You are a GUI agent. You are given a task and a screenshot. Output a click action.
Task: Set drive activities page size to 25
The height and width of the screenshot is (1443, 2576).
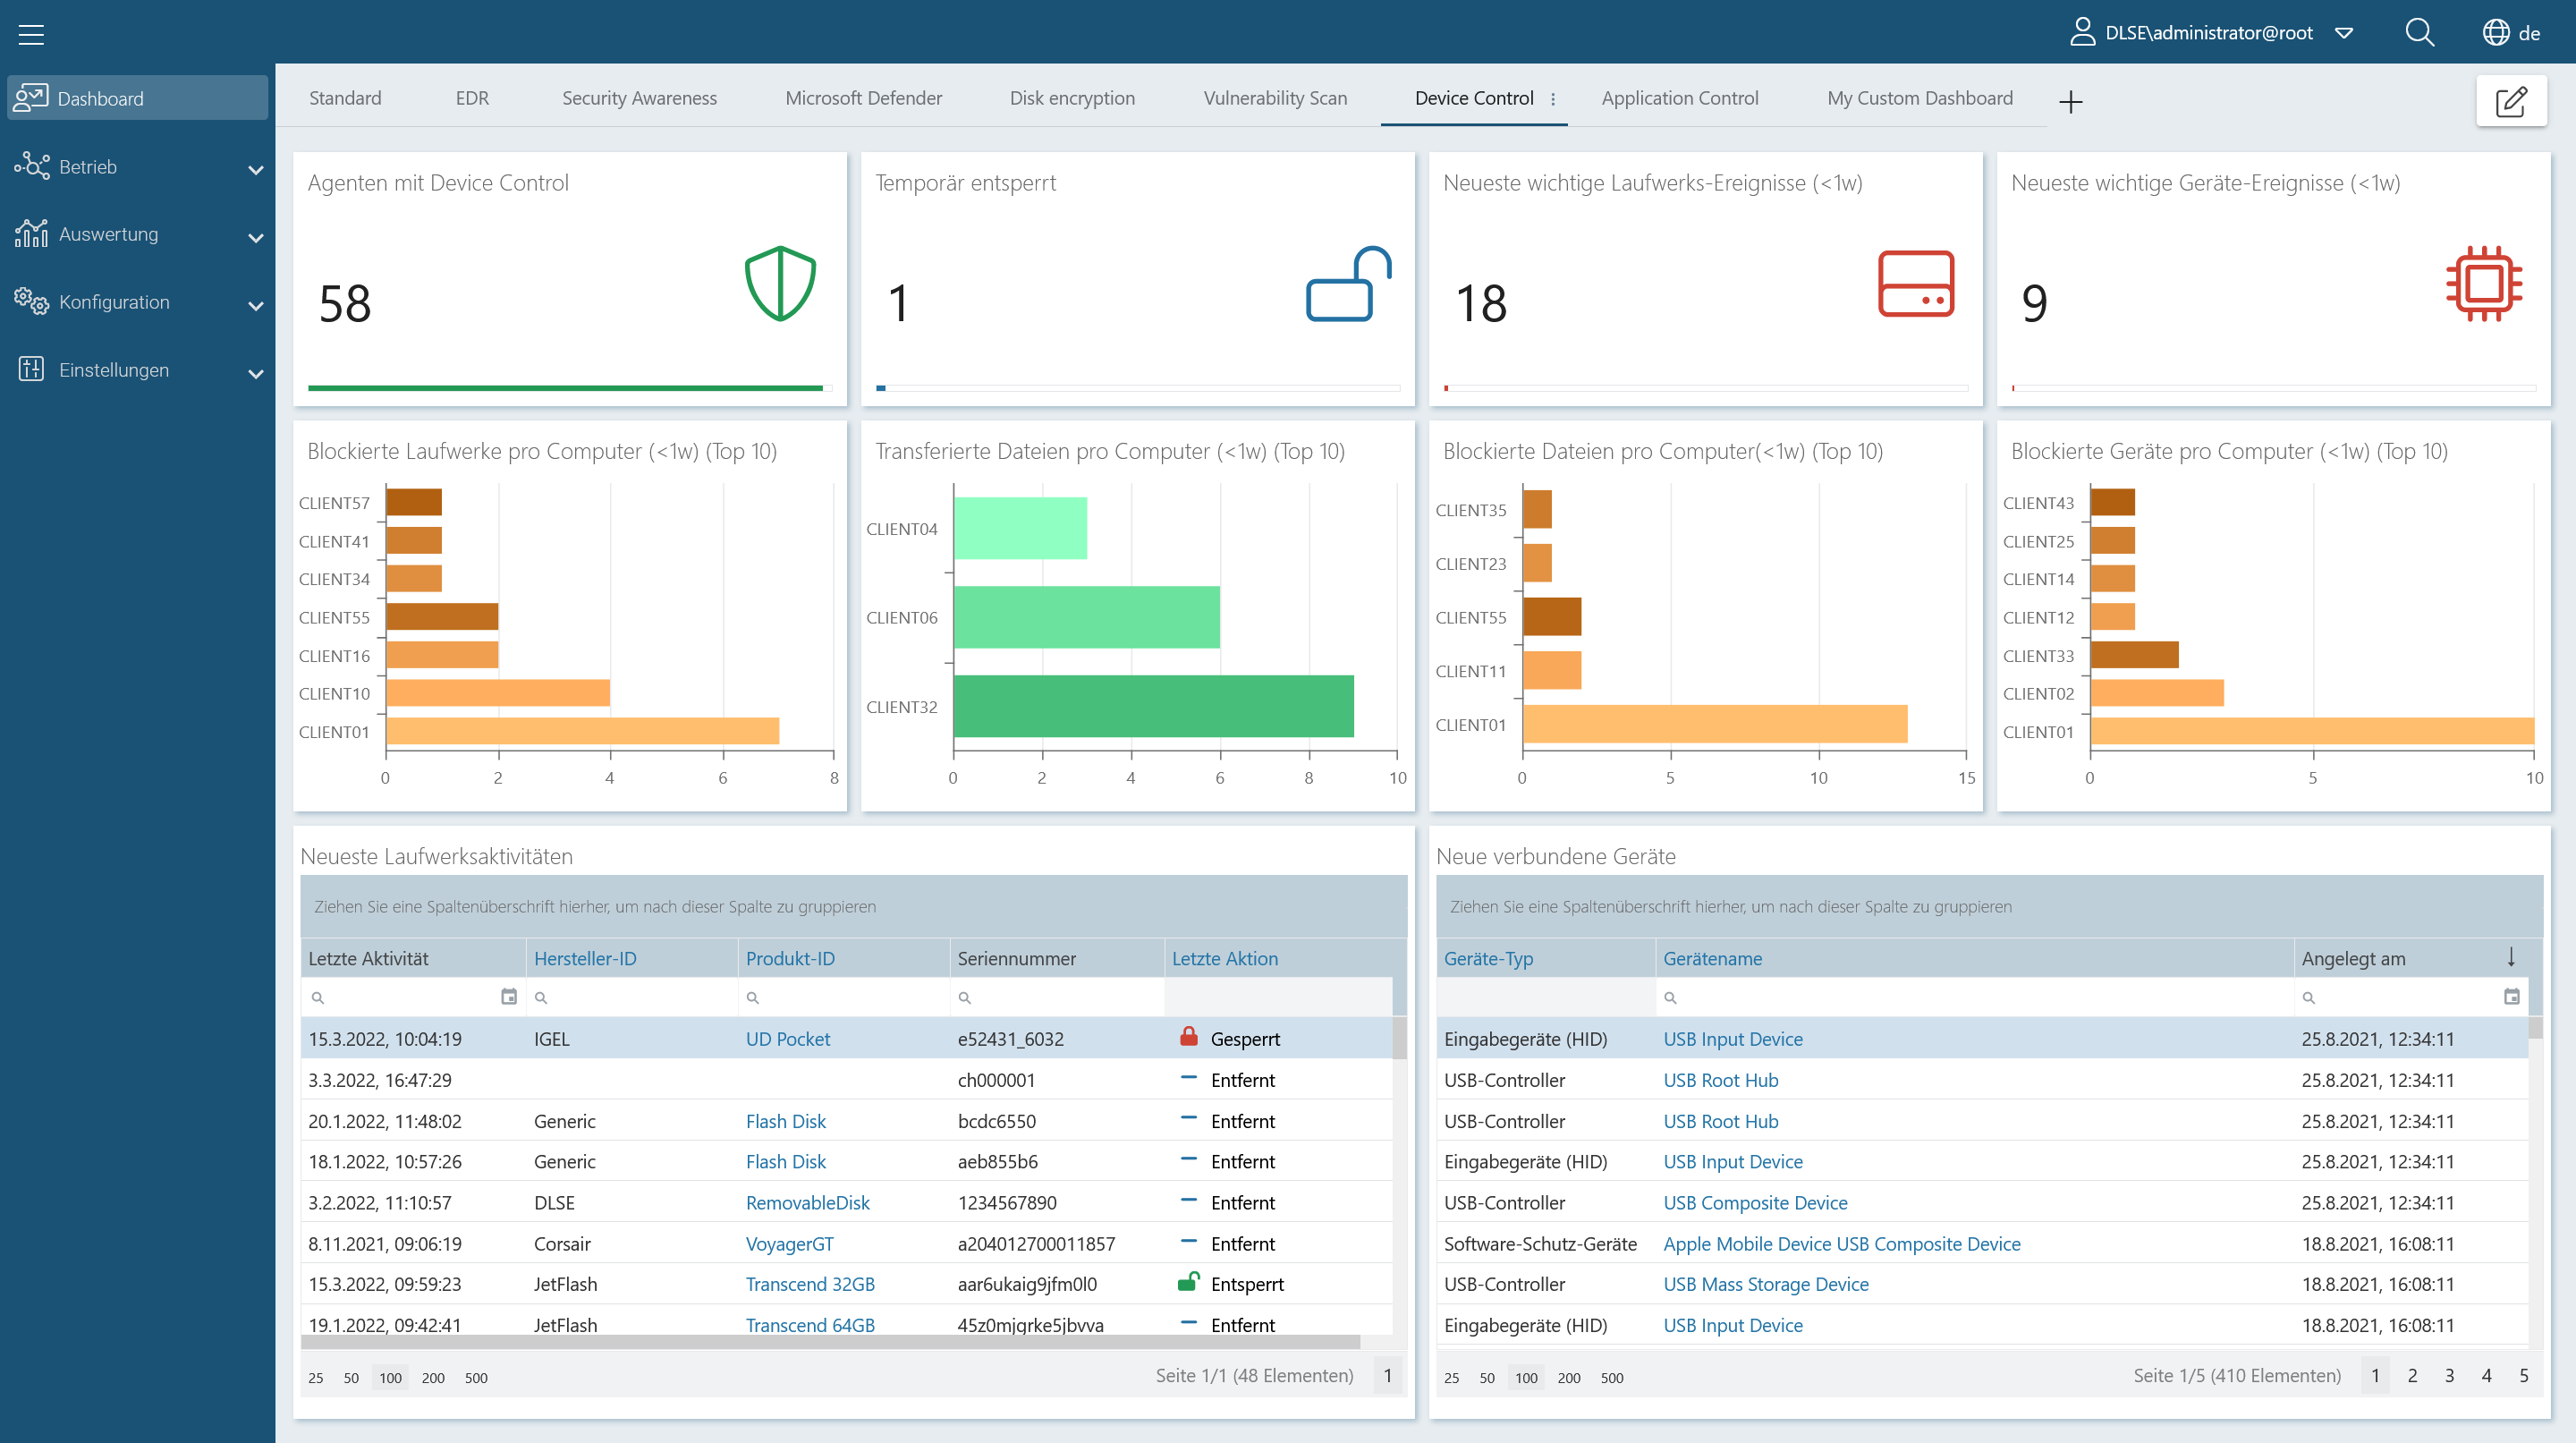(x=316, y=1377)
